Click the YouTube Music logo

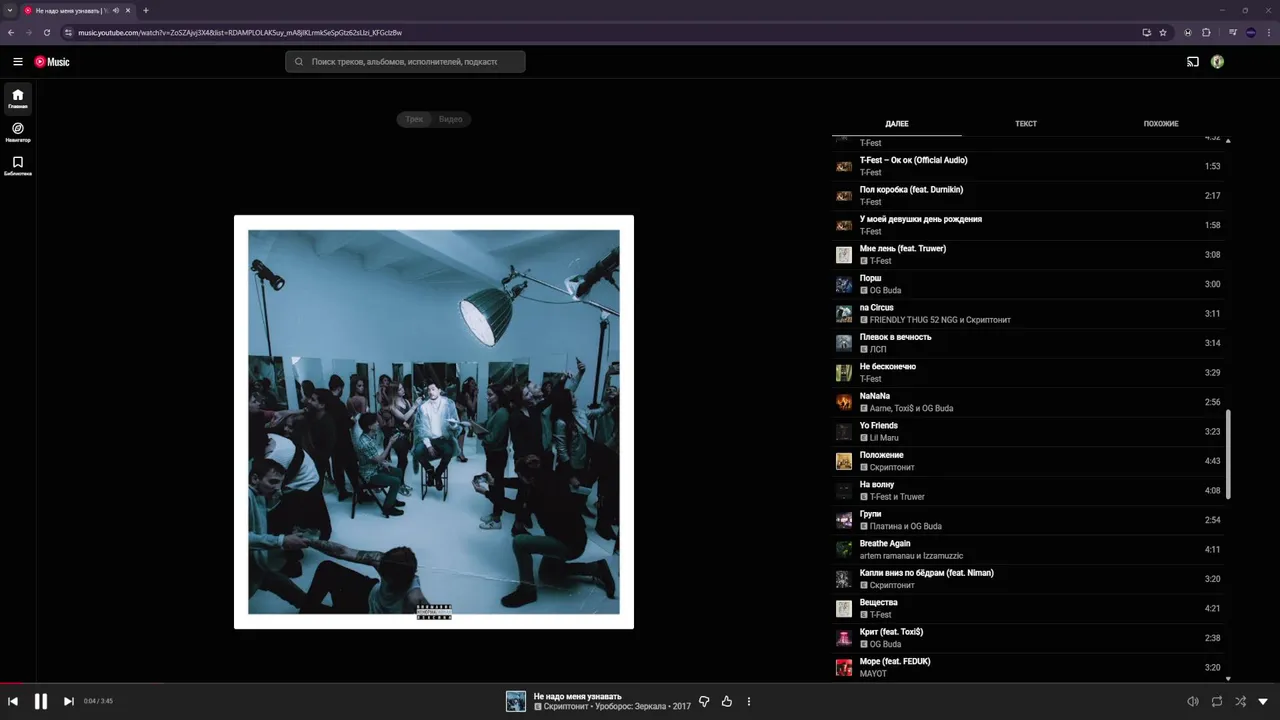tap(52, 62)
